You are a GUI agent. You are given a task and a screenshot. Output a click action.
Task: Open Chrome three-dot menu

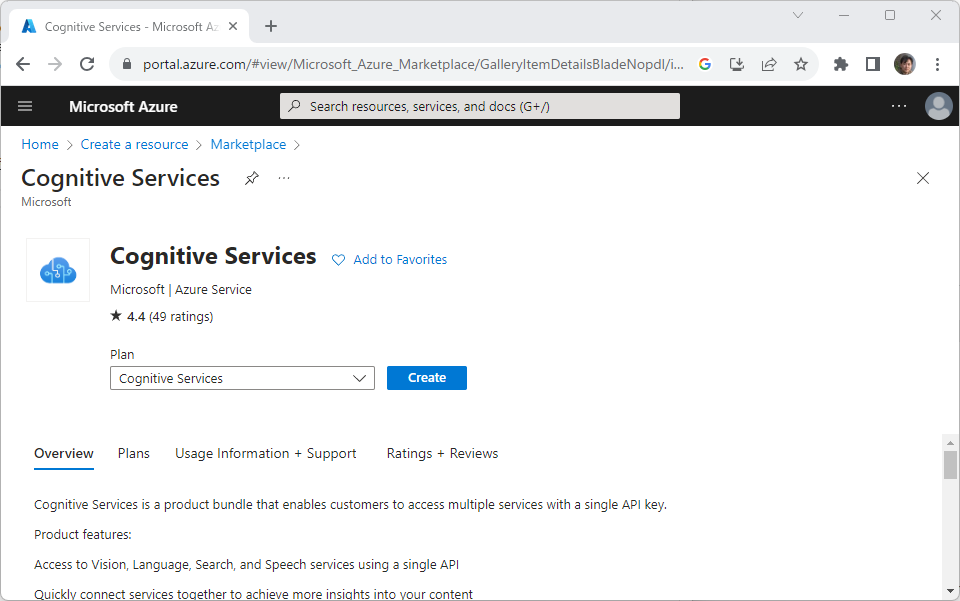click(937, 64)
